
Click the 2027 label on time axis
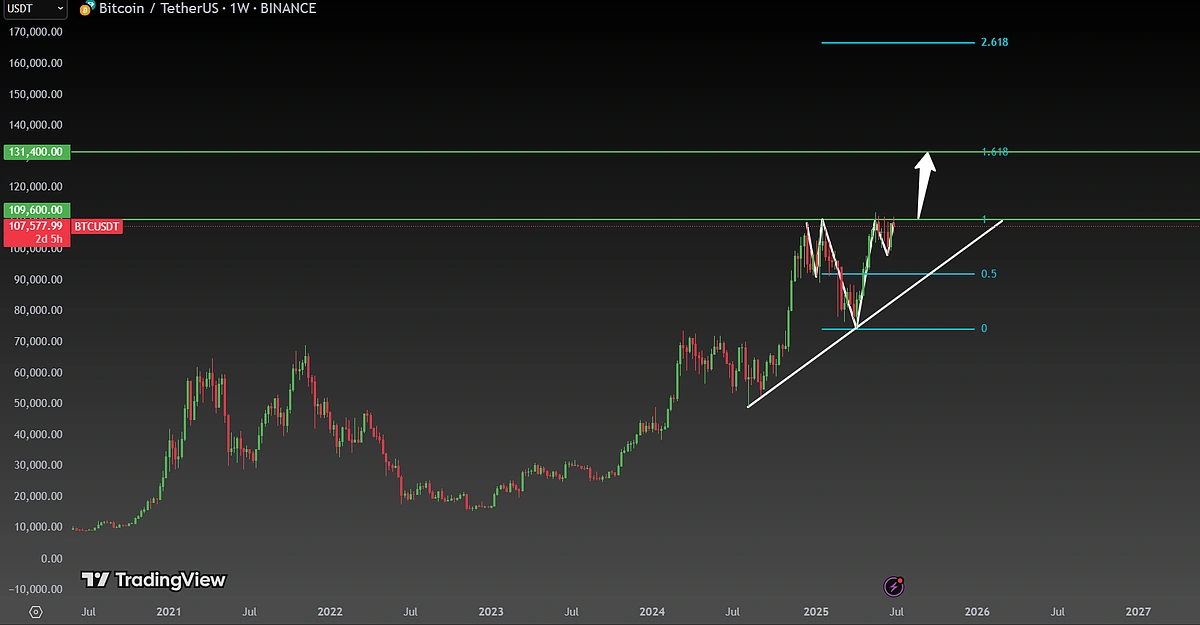click(1137, 611)
